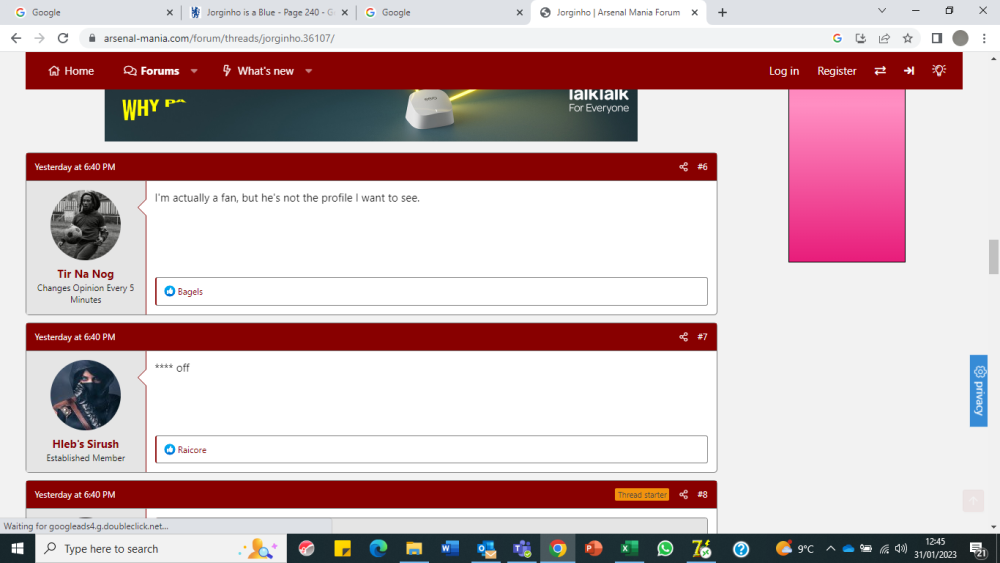Open post number #6 permalink
Image resolution: width=1000 pixels, height=563 pixels.
[702, 167]
